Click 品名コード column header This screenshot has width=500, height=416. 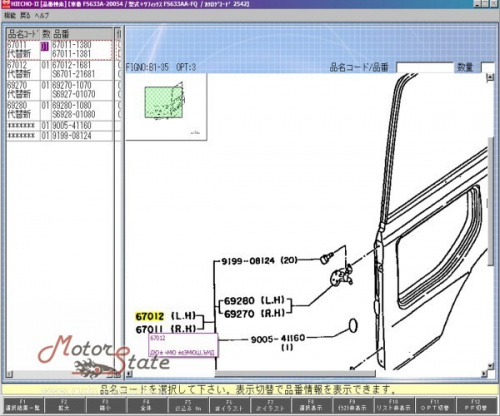point(23,34)
